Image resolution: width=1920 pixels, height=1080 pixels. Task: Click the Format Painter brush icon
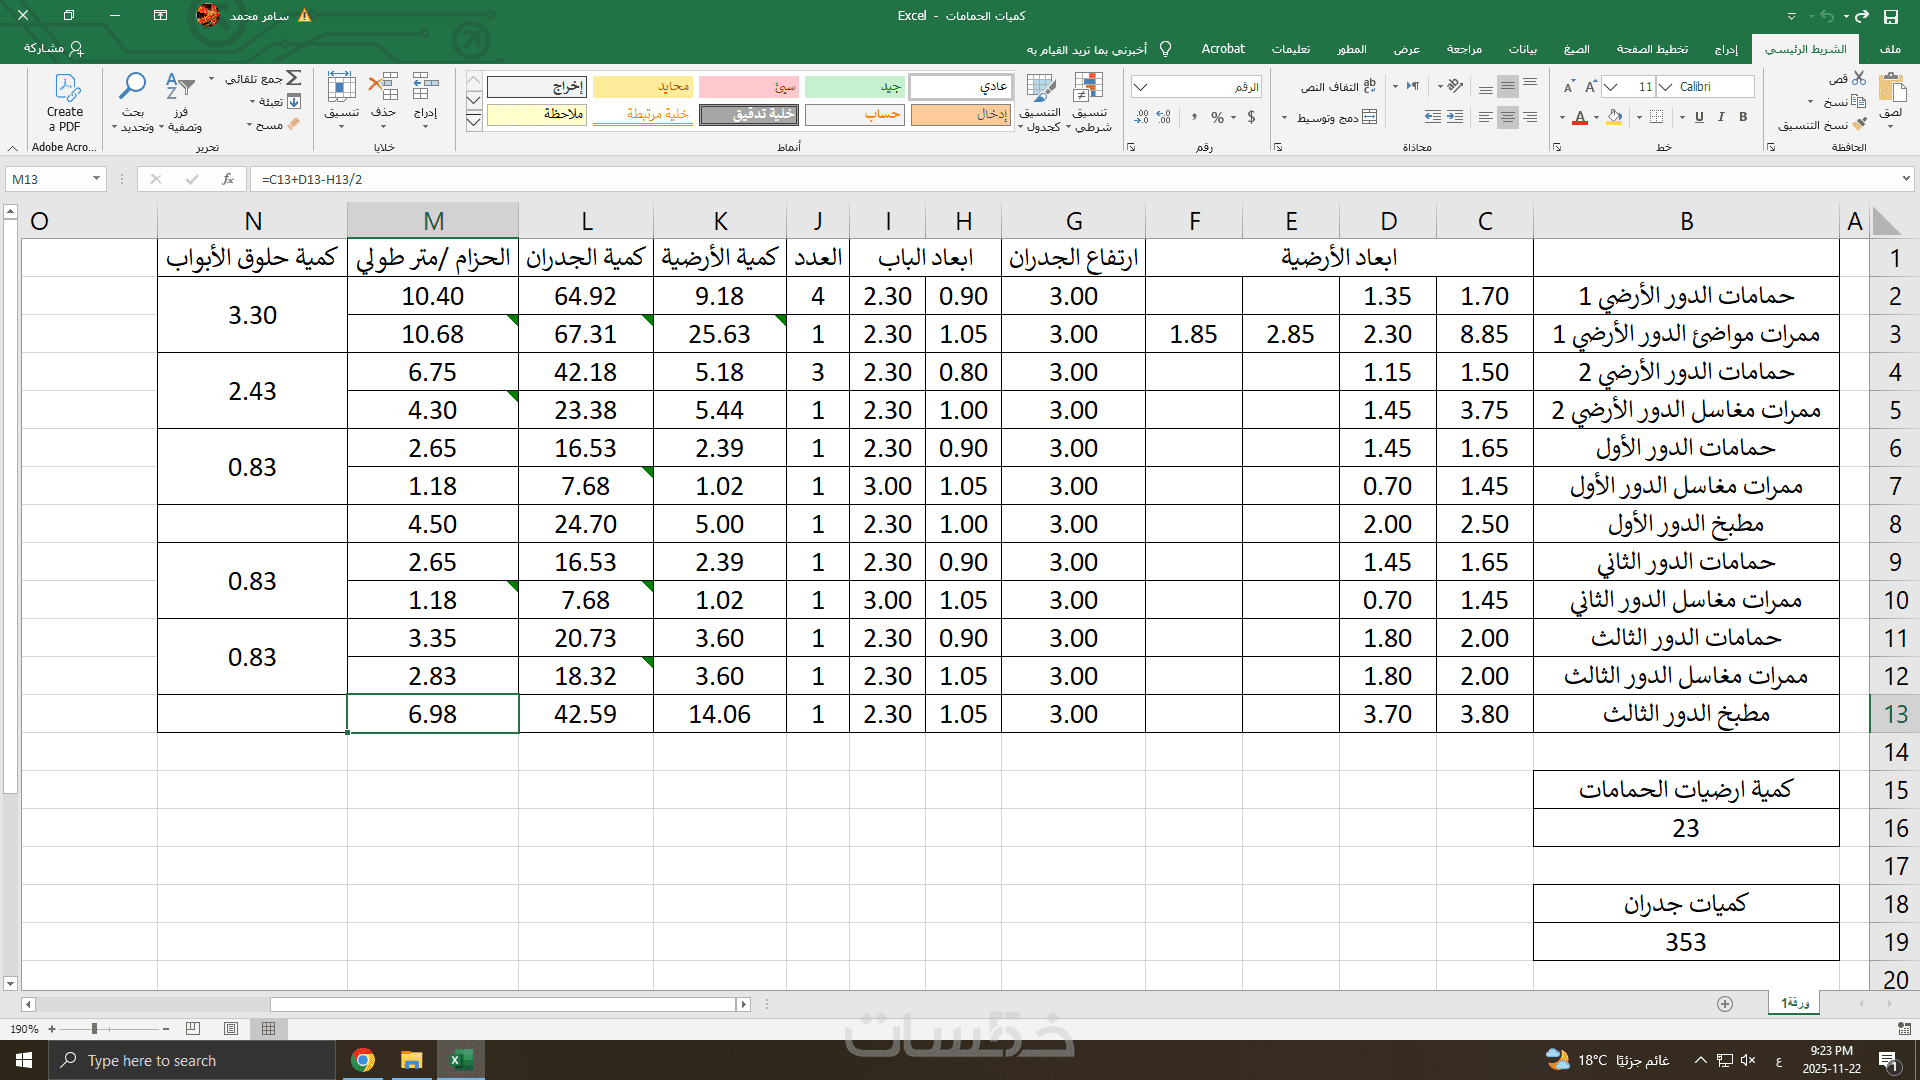[x=1859, y=125]
